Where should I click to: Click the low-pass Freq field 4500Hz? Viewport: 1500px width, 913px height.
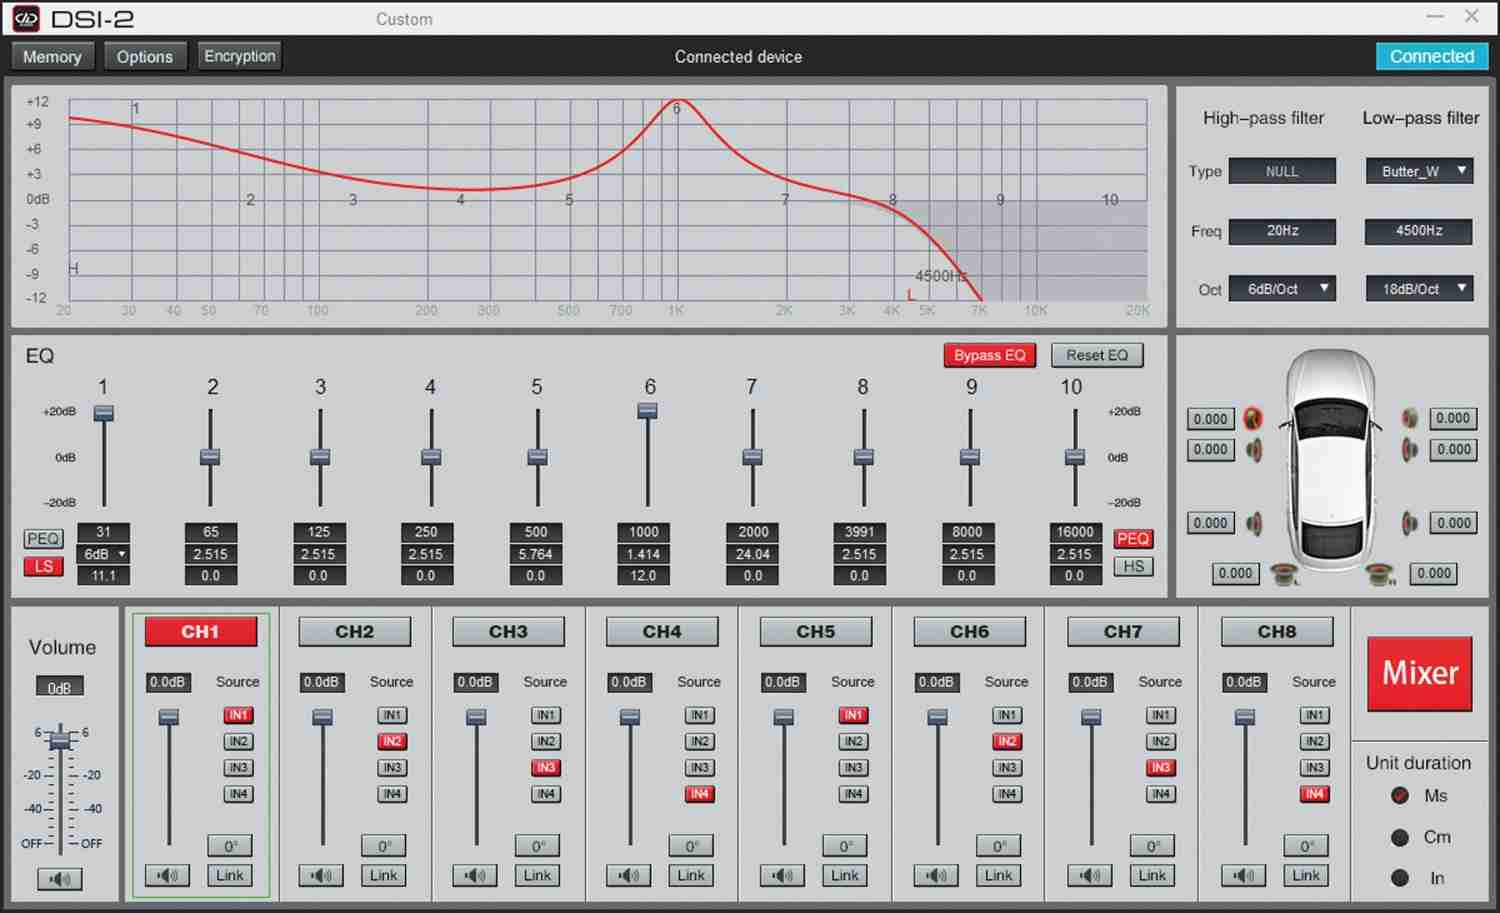[1419, 231]
